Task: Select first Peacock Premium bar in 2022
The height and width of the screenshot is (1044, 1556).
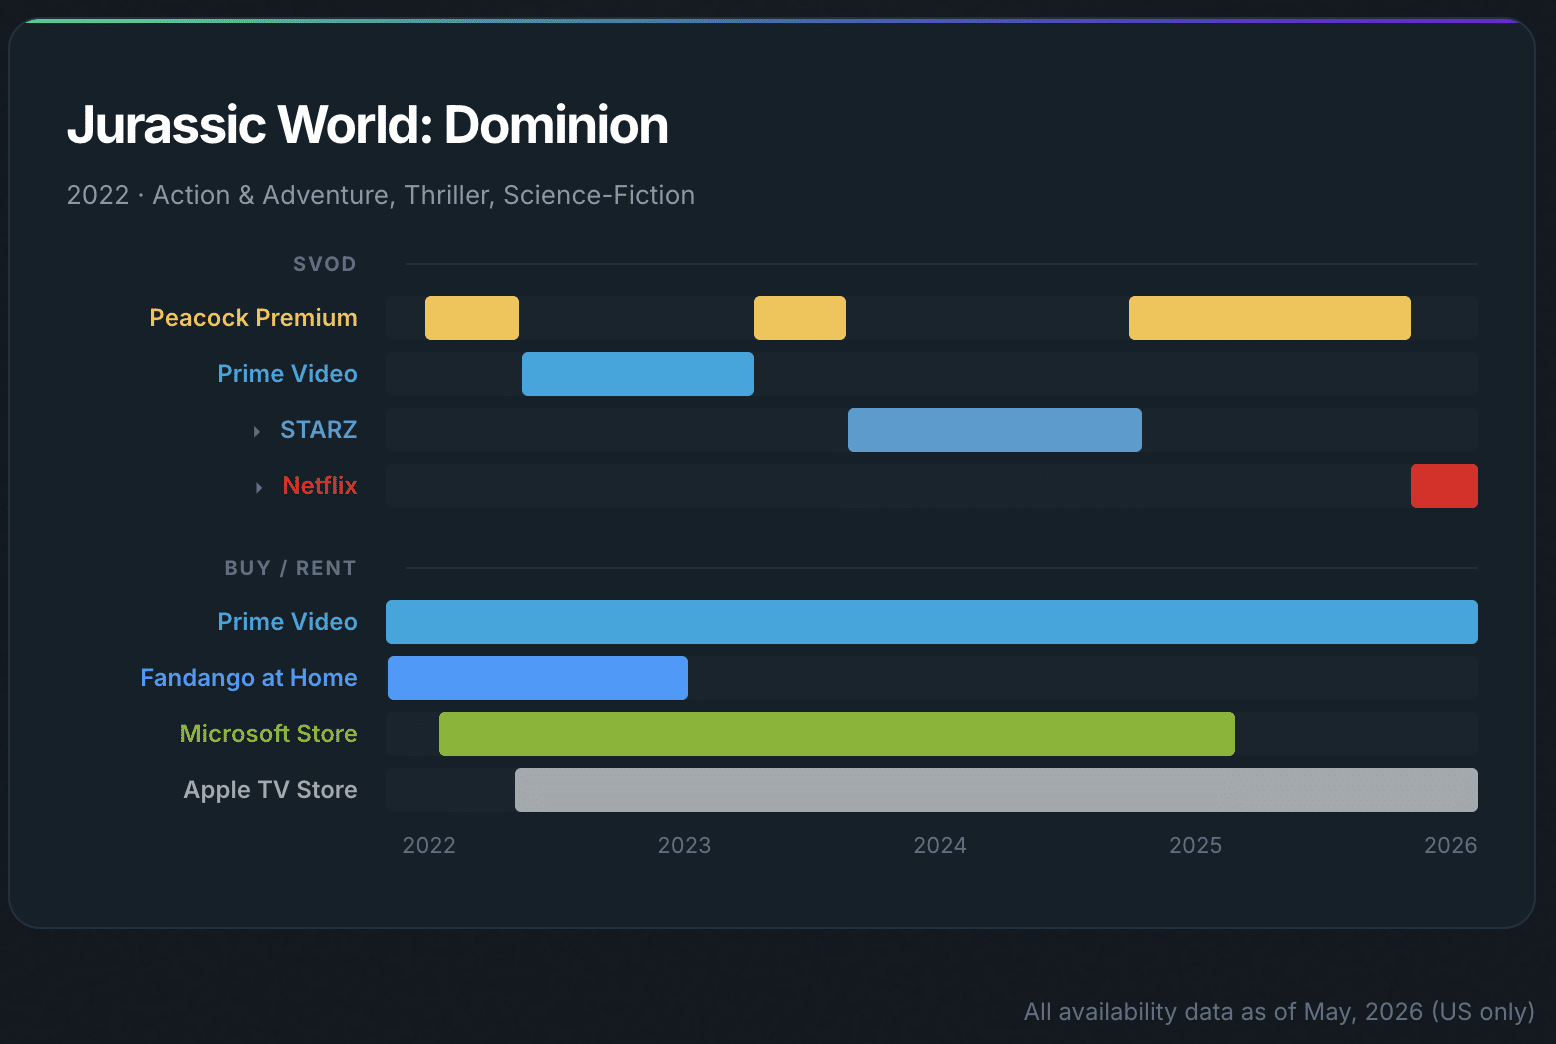Action: pos(472,318)
